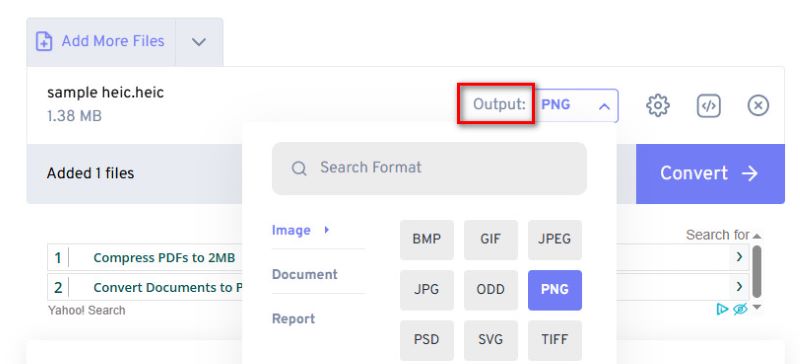Choose BMP output format
Screen dimensions: 800x364
pyautogui.click(x=427, y=239)
